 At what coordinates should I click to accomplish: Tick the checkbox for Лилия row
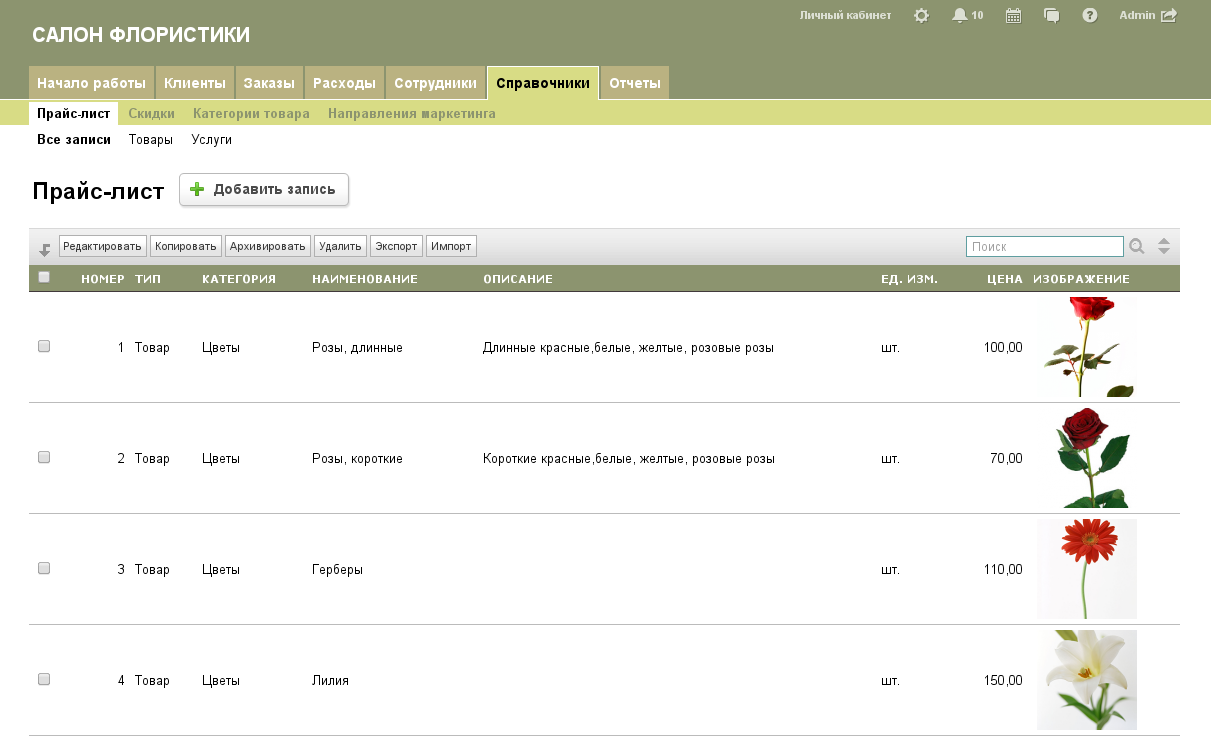(x=44, y=679)
